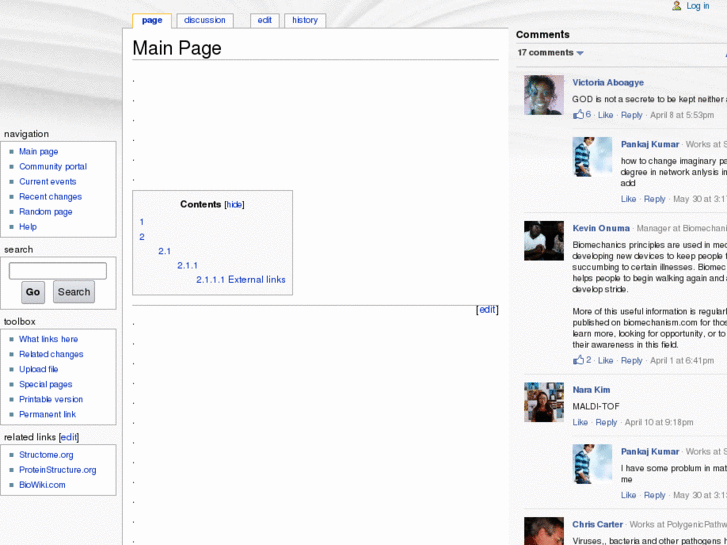Open Random page link
The width and height of the screenshot is (727, 545).
point(45,212)
